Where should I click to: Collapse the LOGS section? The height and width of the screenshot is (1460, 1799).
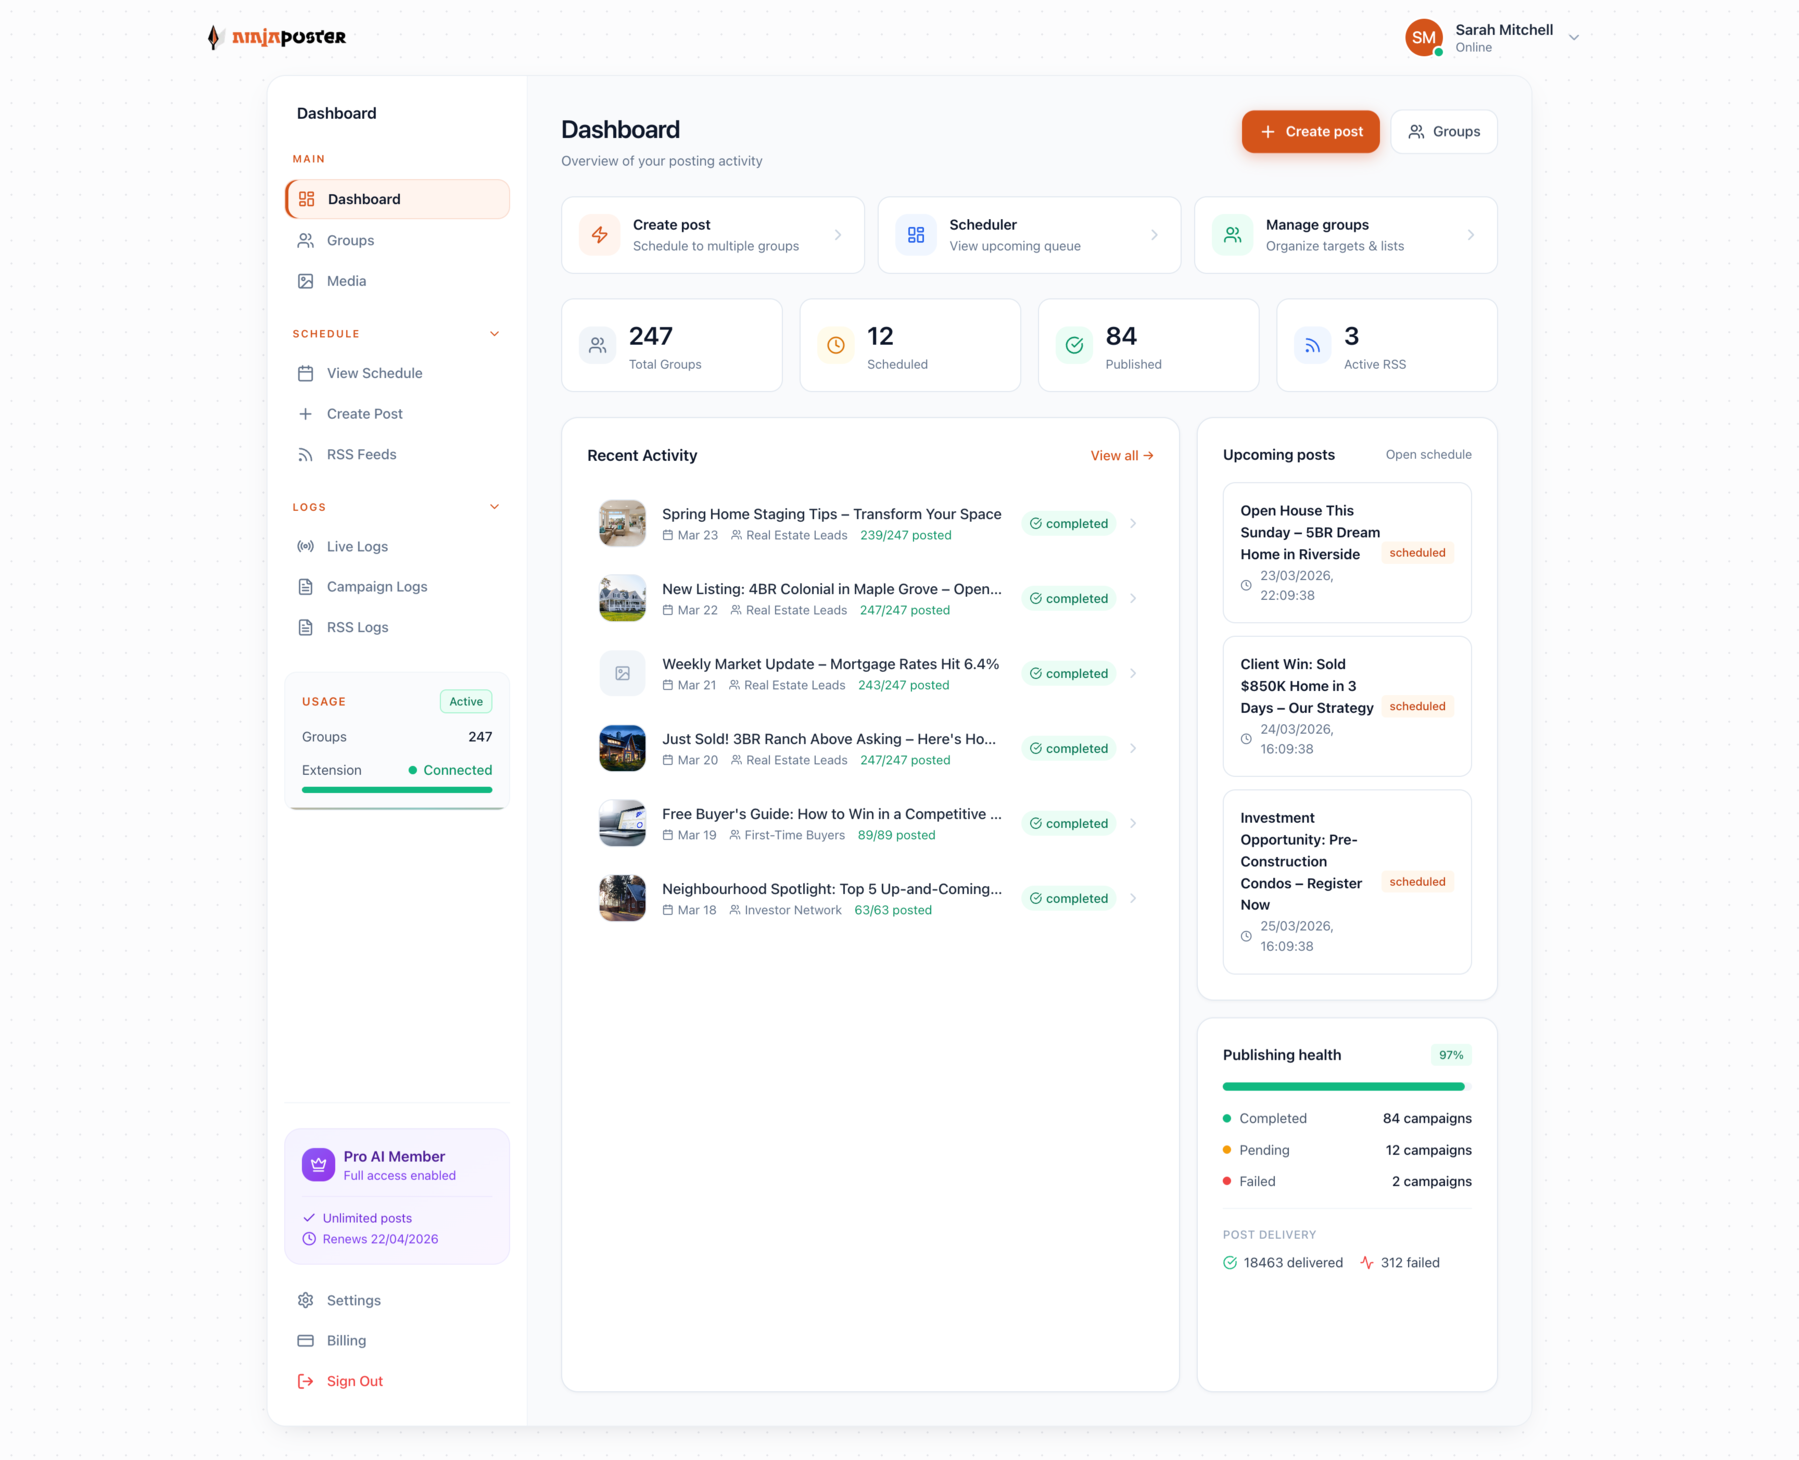tap(494, 506)
